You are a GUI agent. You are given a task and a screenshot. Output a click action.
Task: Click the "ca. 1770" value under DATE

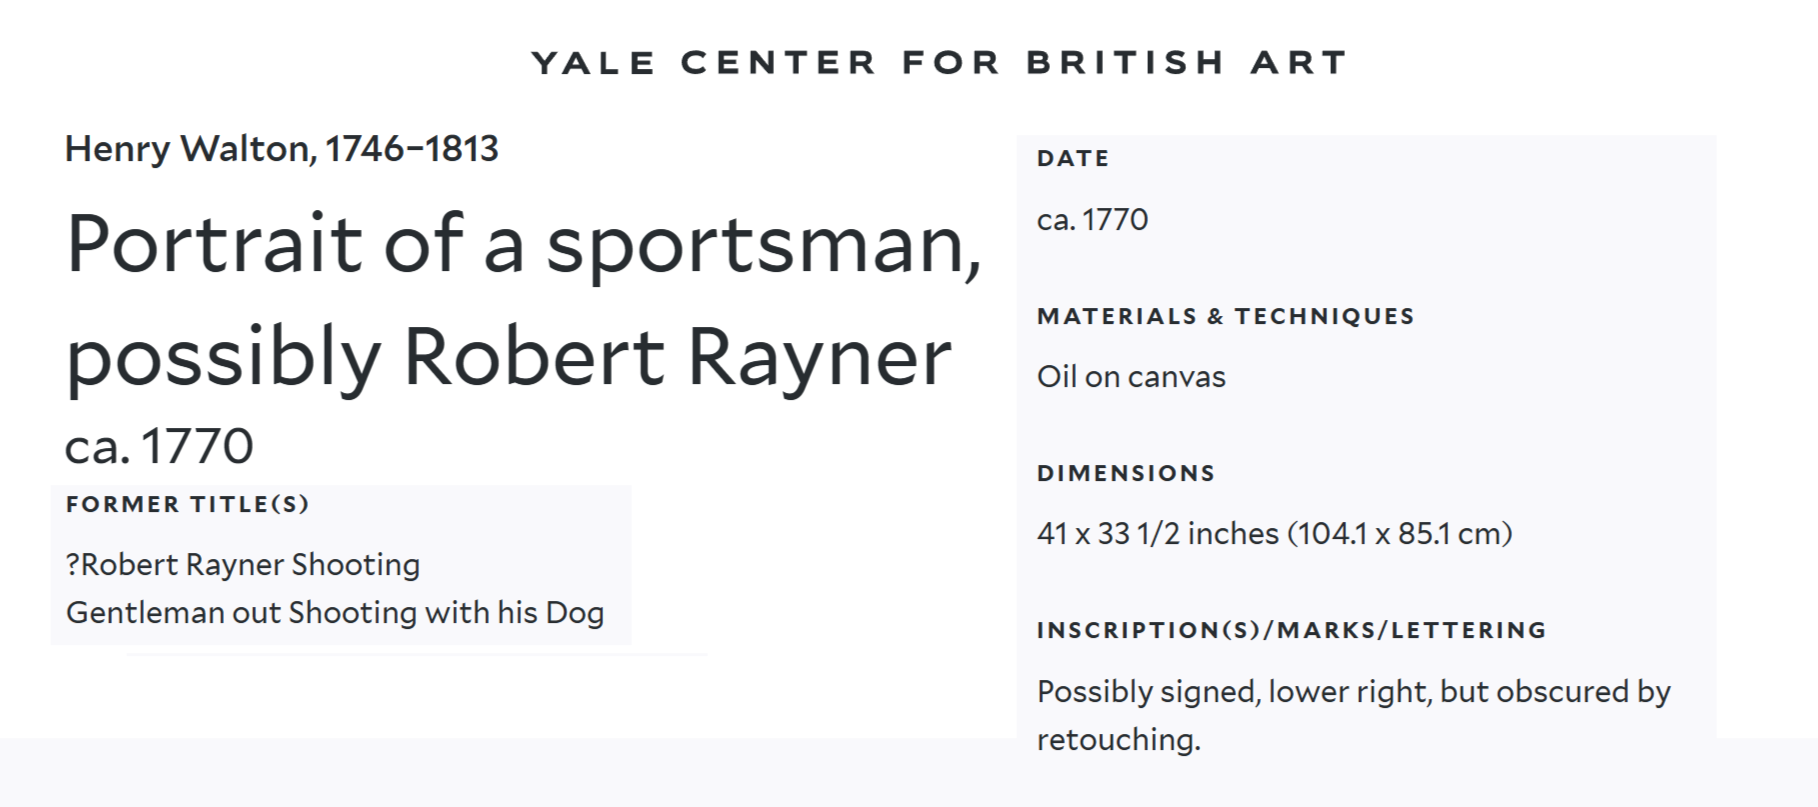(1092, 220)
